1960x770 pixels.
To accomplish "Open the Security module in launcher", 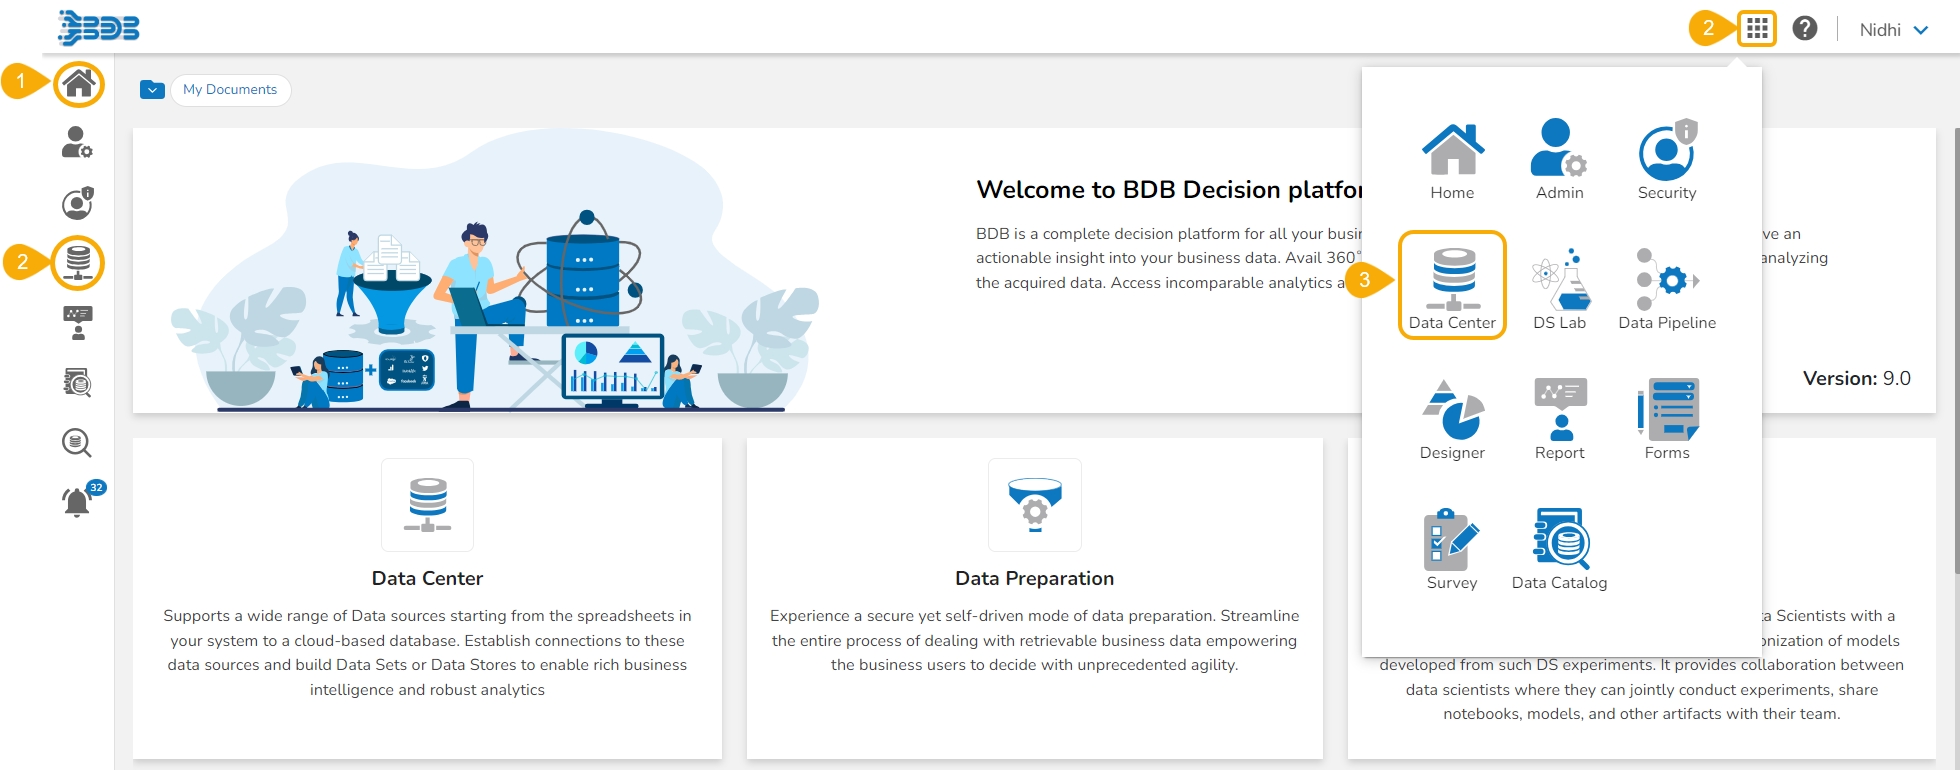I will click(1667, 159).
